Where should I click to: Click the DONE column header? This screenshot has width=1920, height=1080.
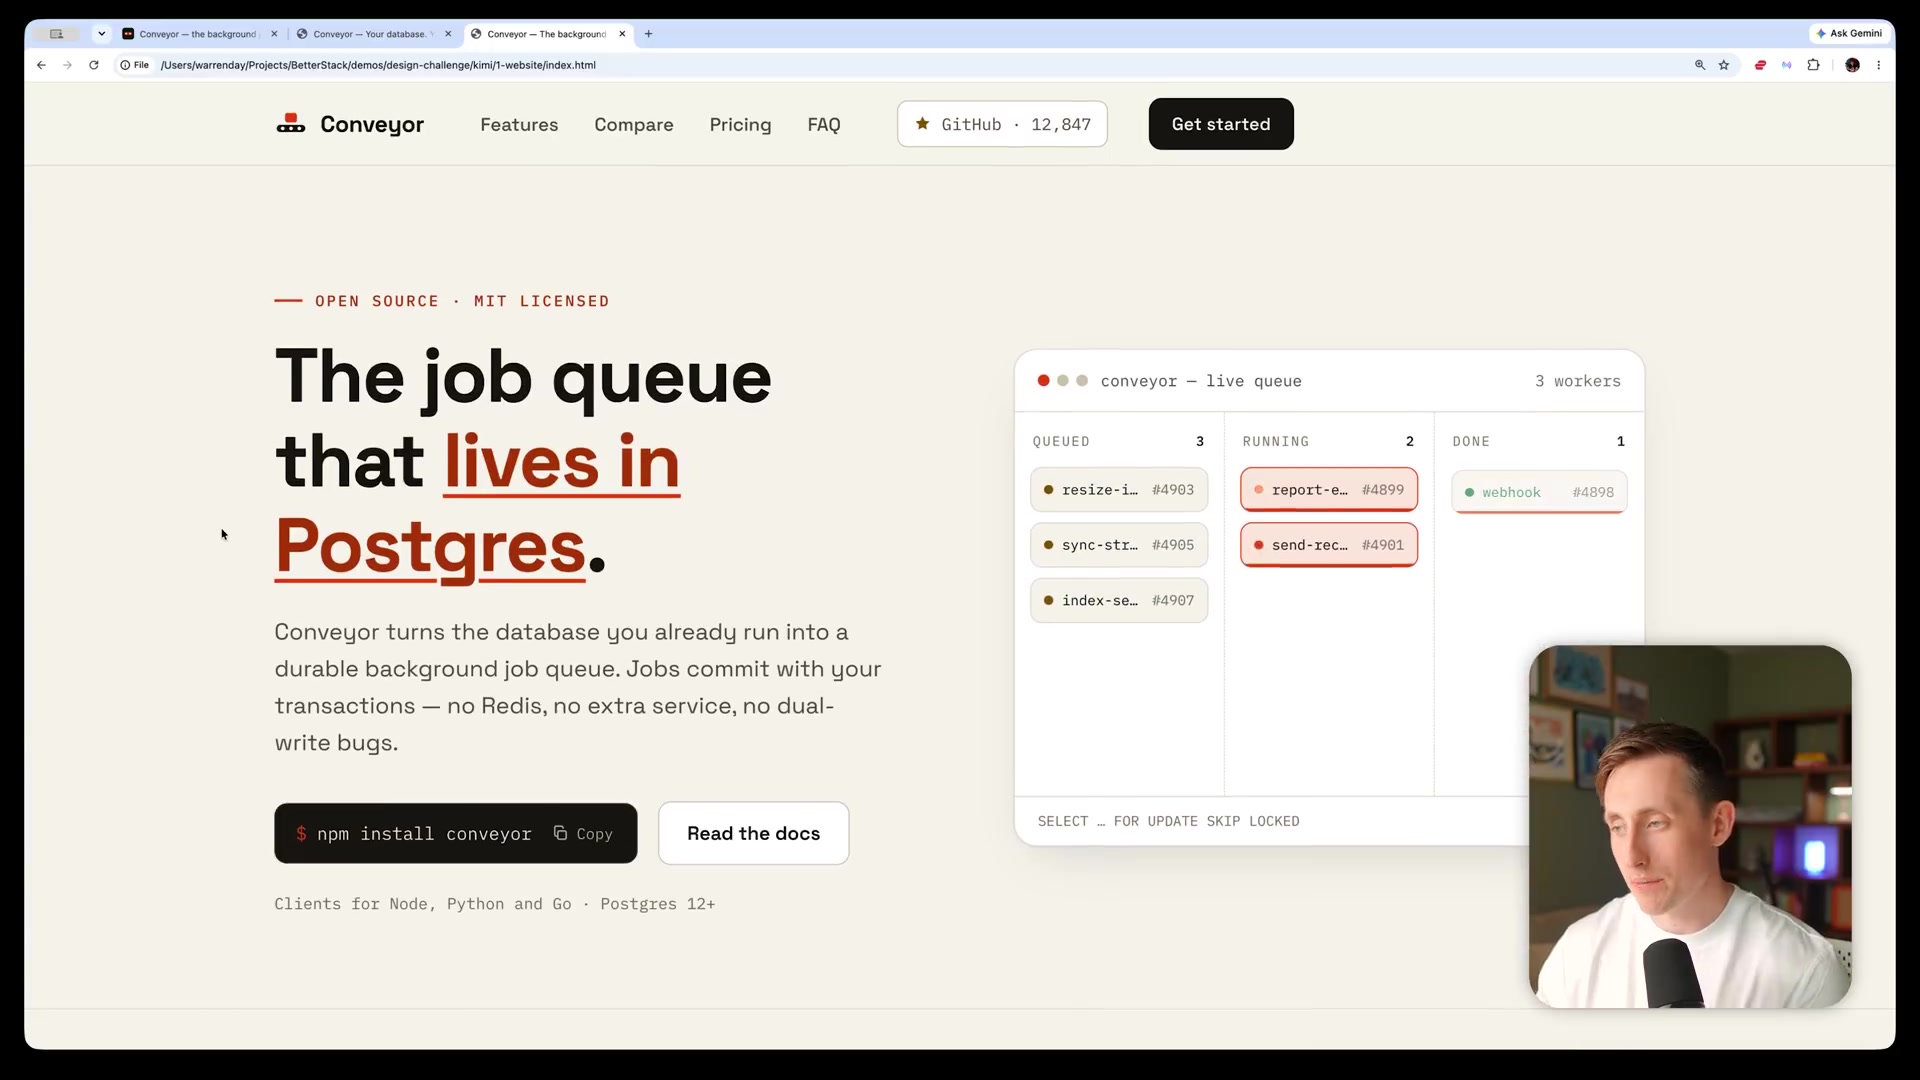(x=1471, y=441)
